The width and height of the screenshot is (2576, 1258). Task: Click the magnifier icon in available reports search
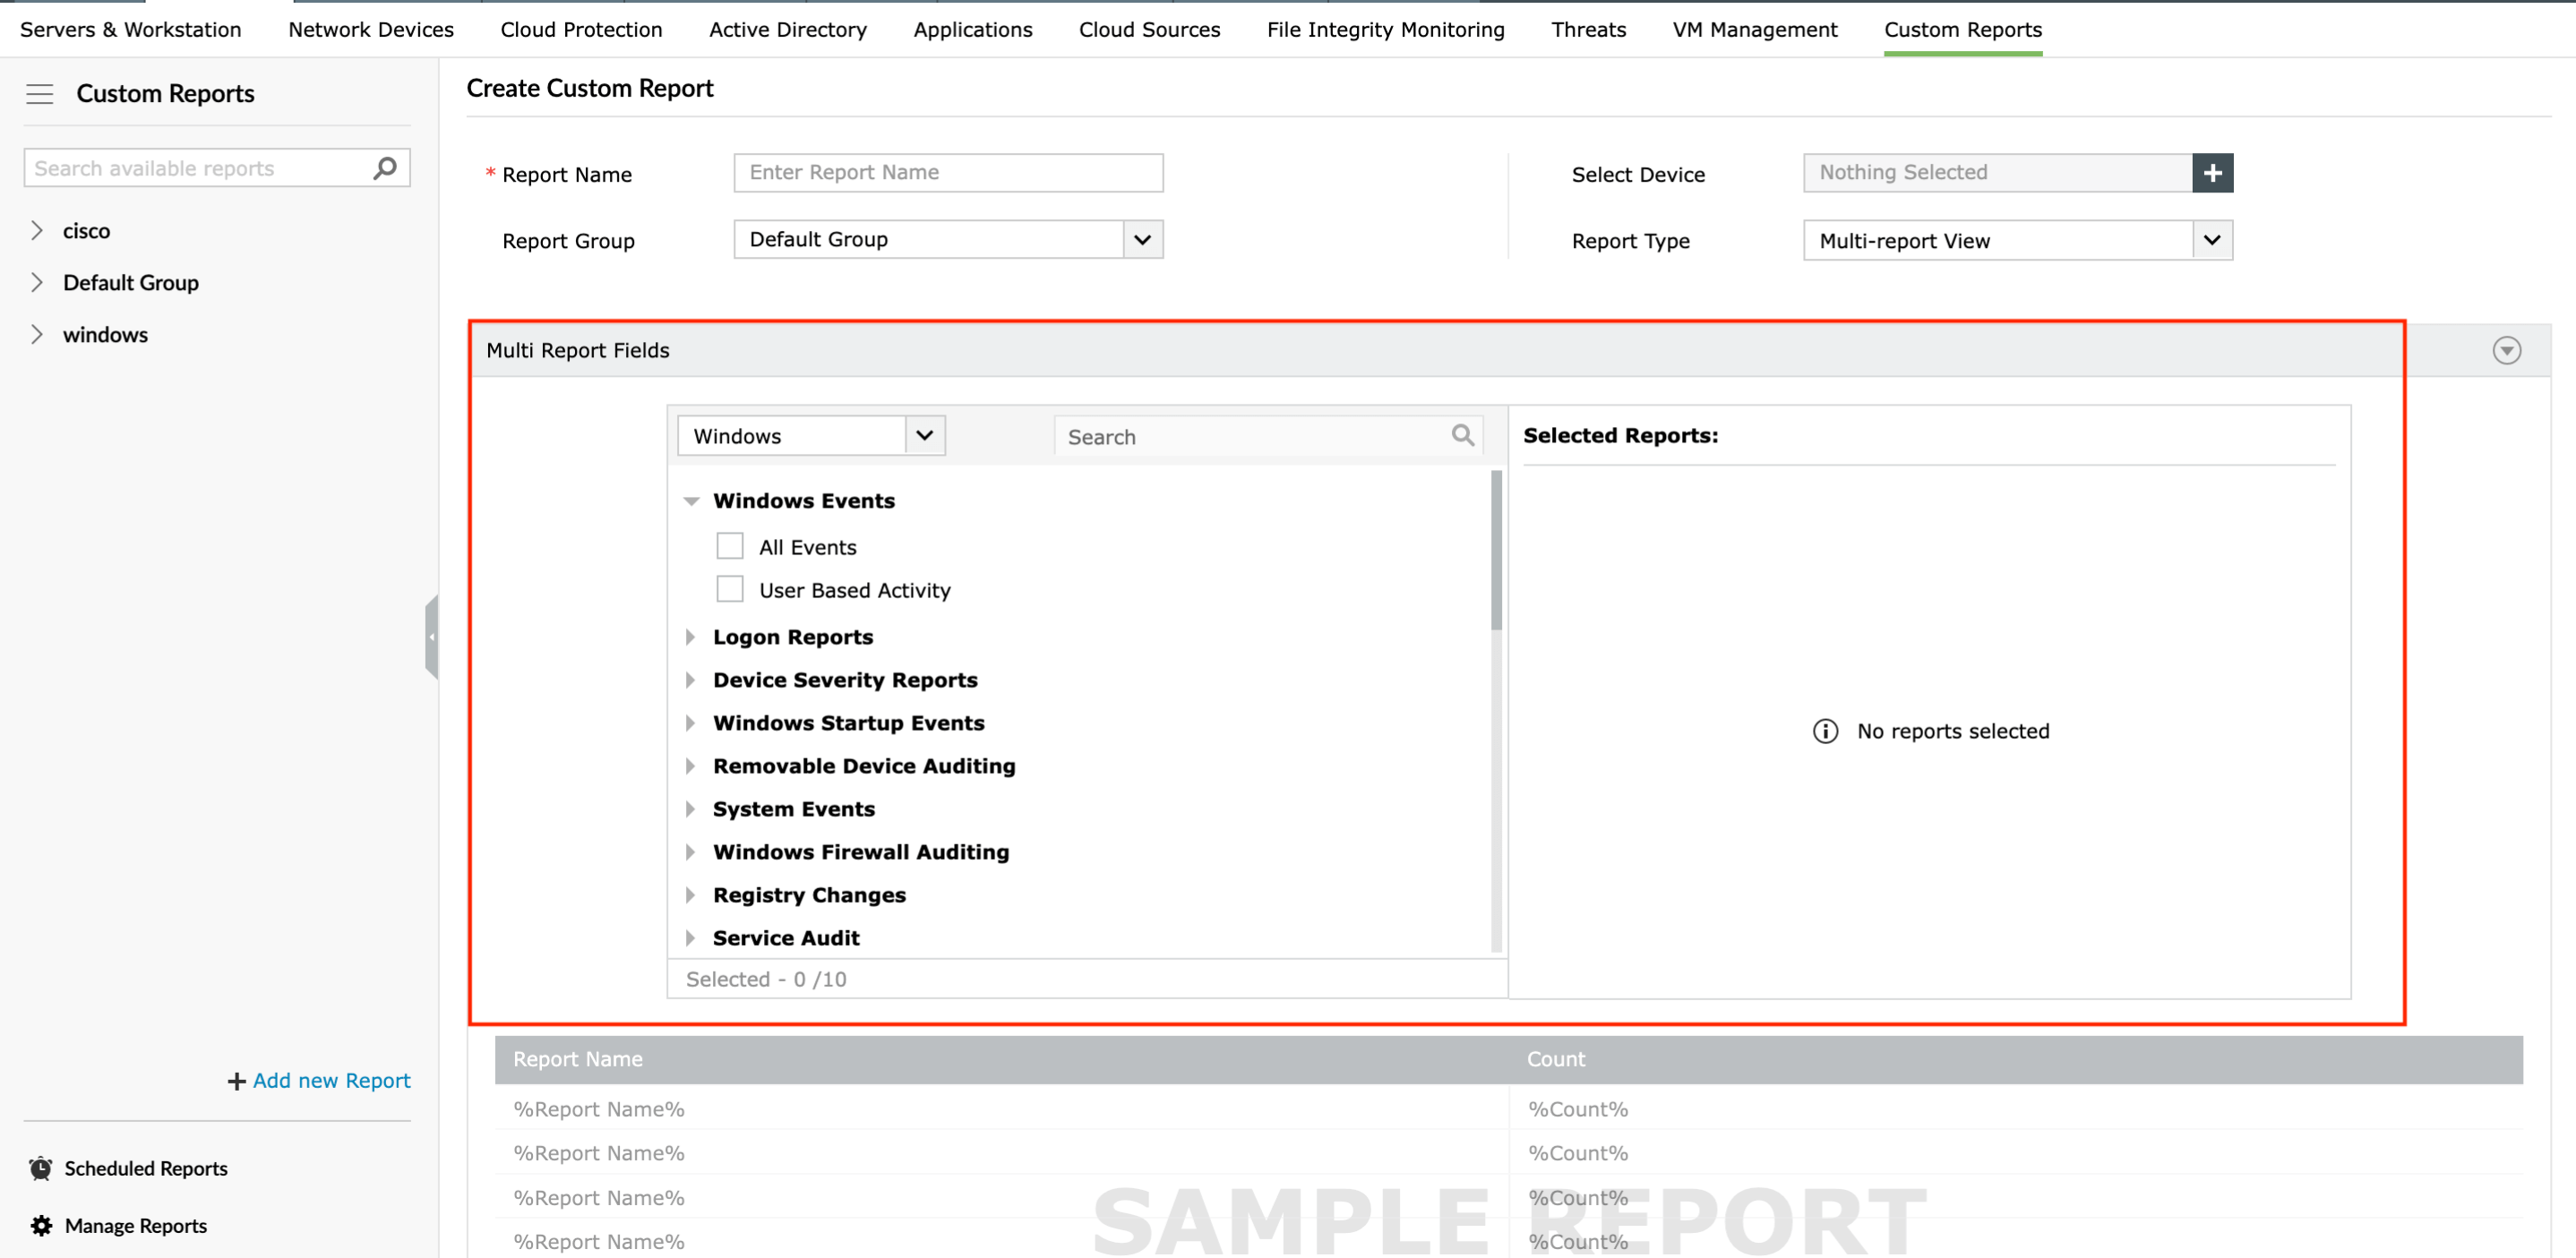coord(383,168)
